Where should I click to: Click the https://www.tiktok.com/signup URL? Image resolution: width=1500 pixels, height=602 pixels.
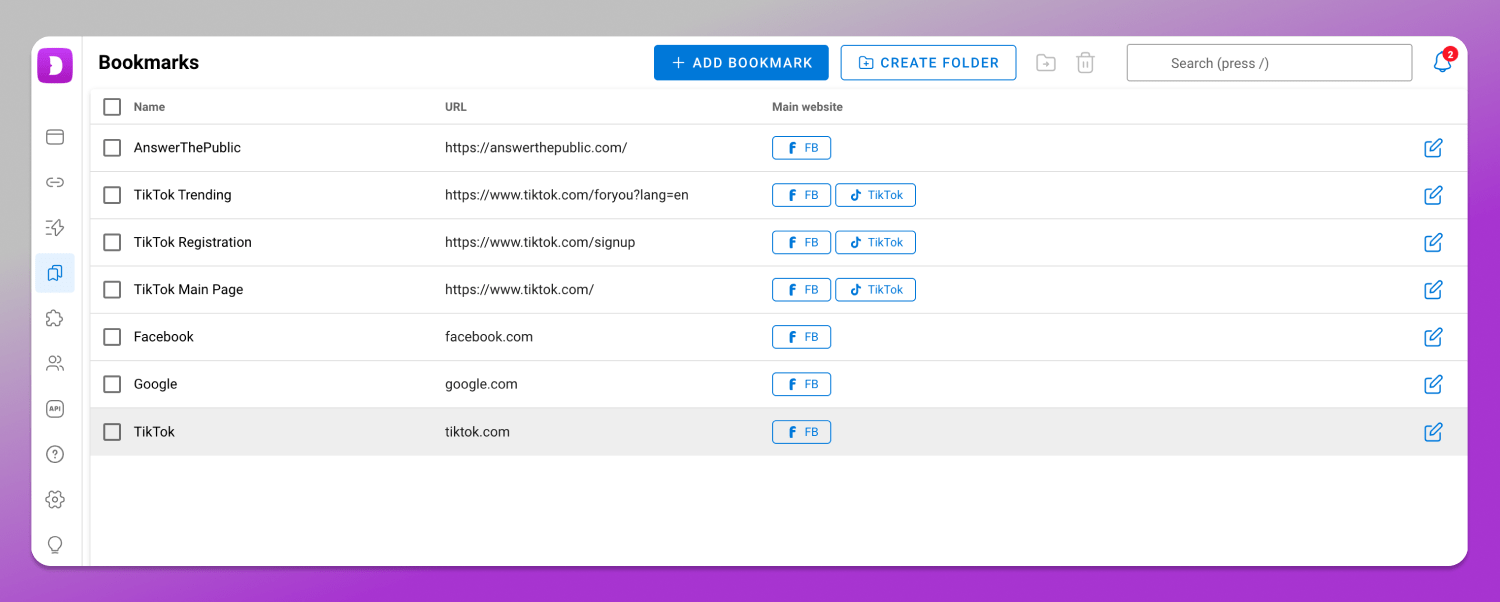click(540, 242)
